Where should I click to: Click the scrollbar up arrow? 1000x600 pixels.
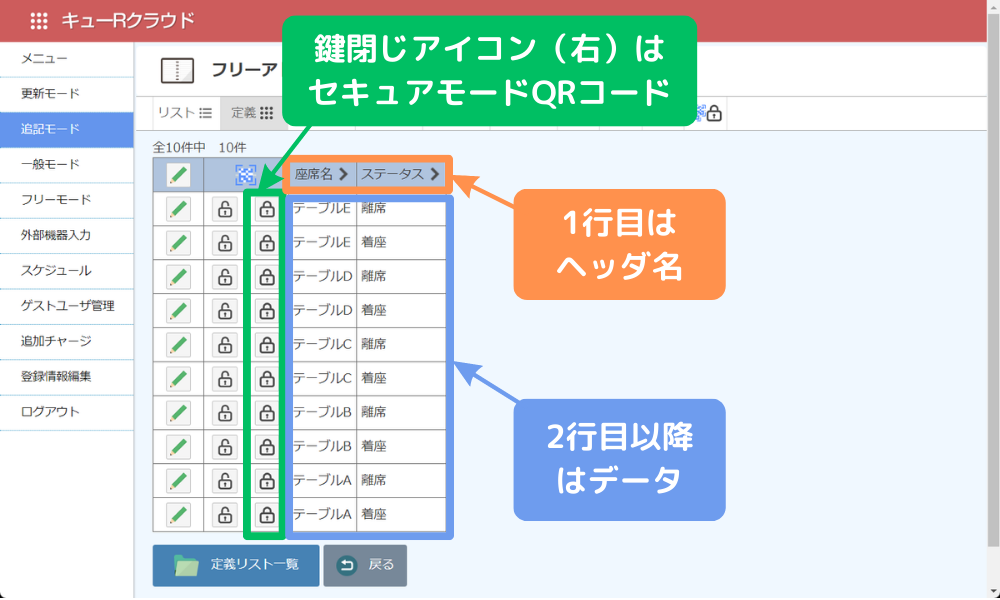993,6
